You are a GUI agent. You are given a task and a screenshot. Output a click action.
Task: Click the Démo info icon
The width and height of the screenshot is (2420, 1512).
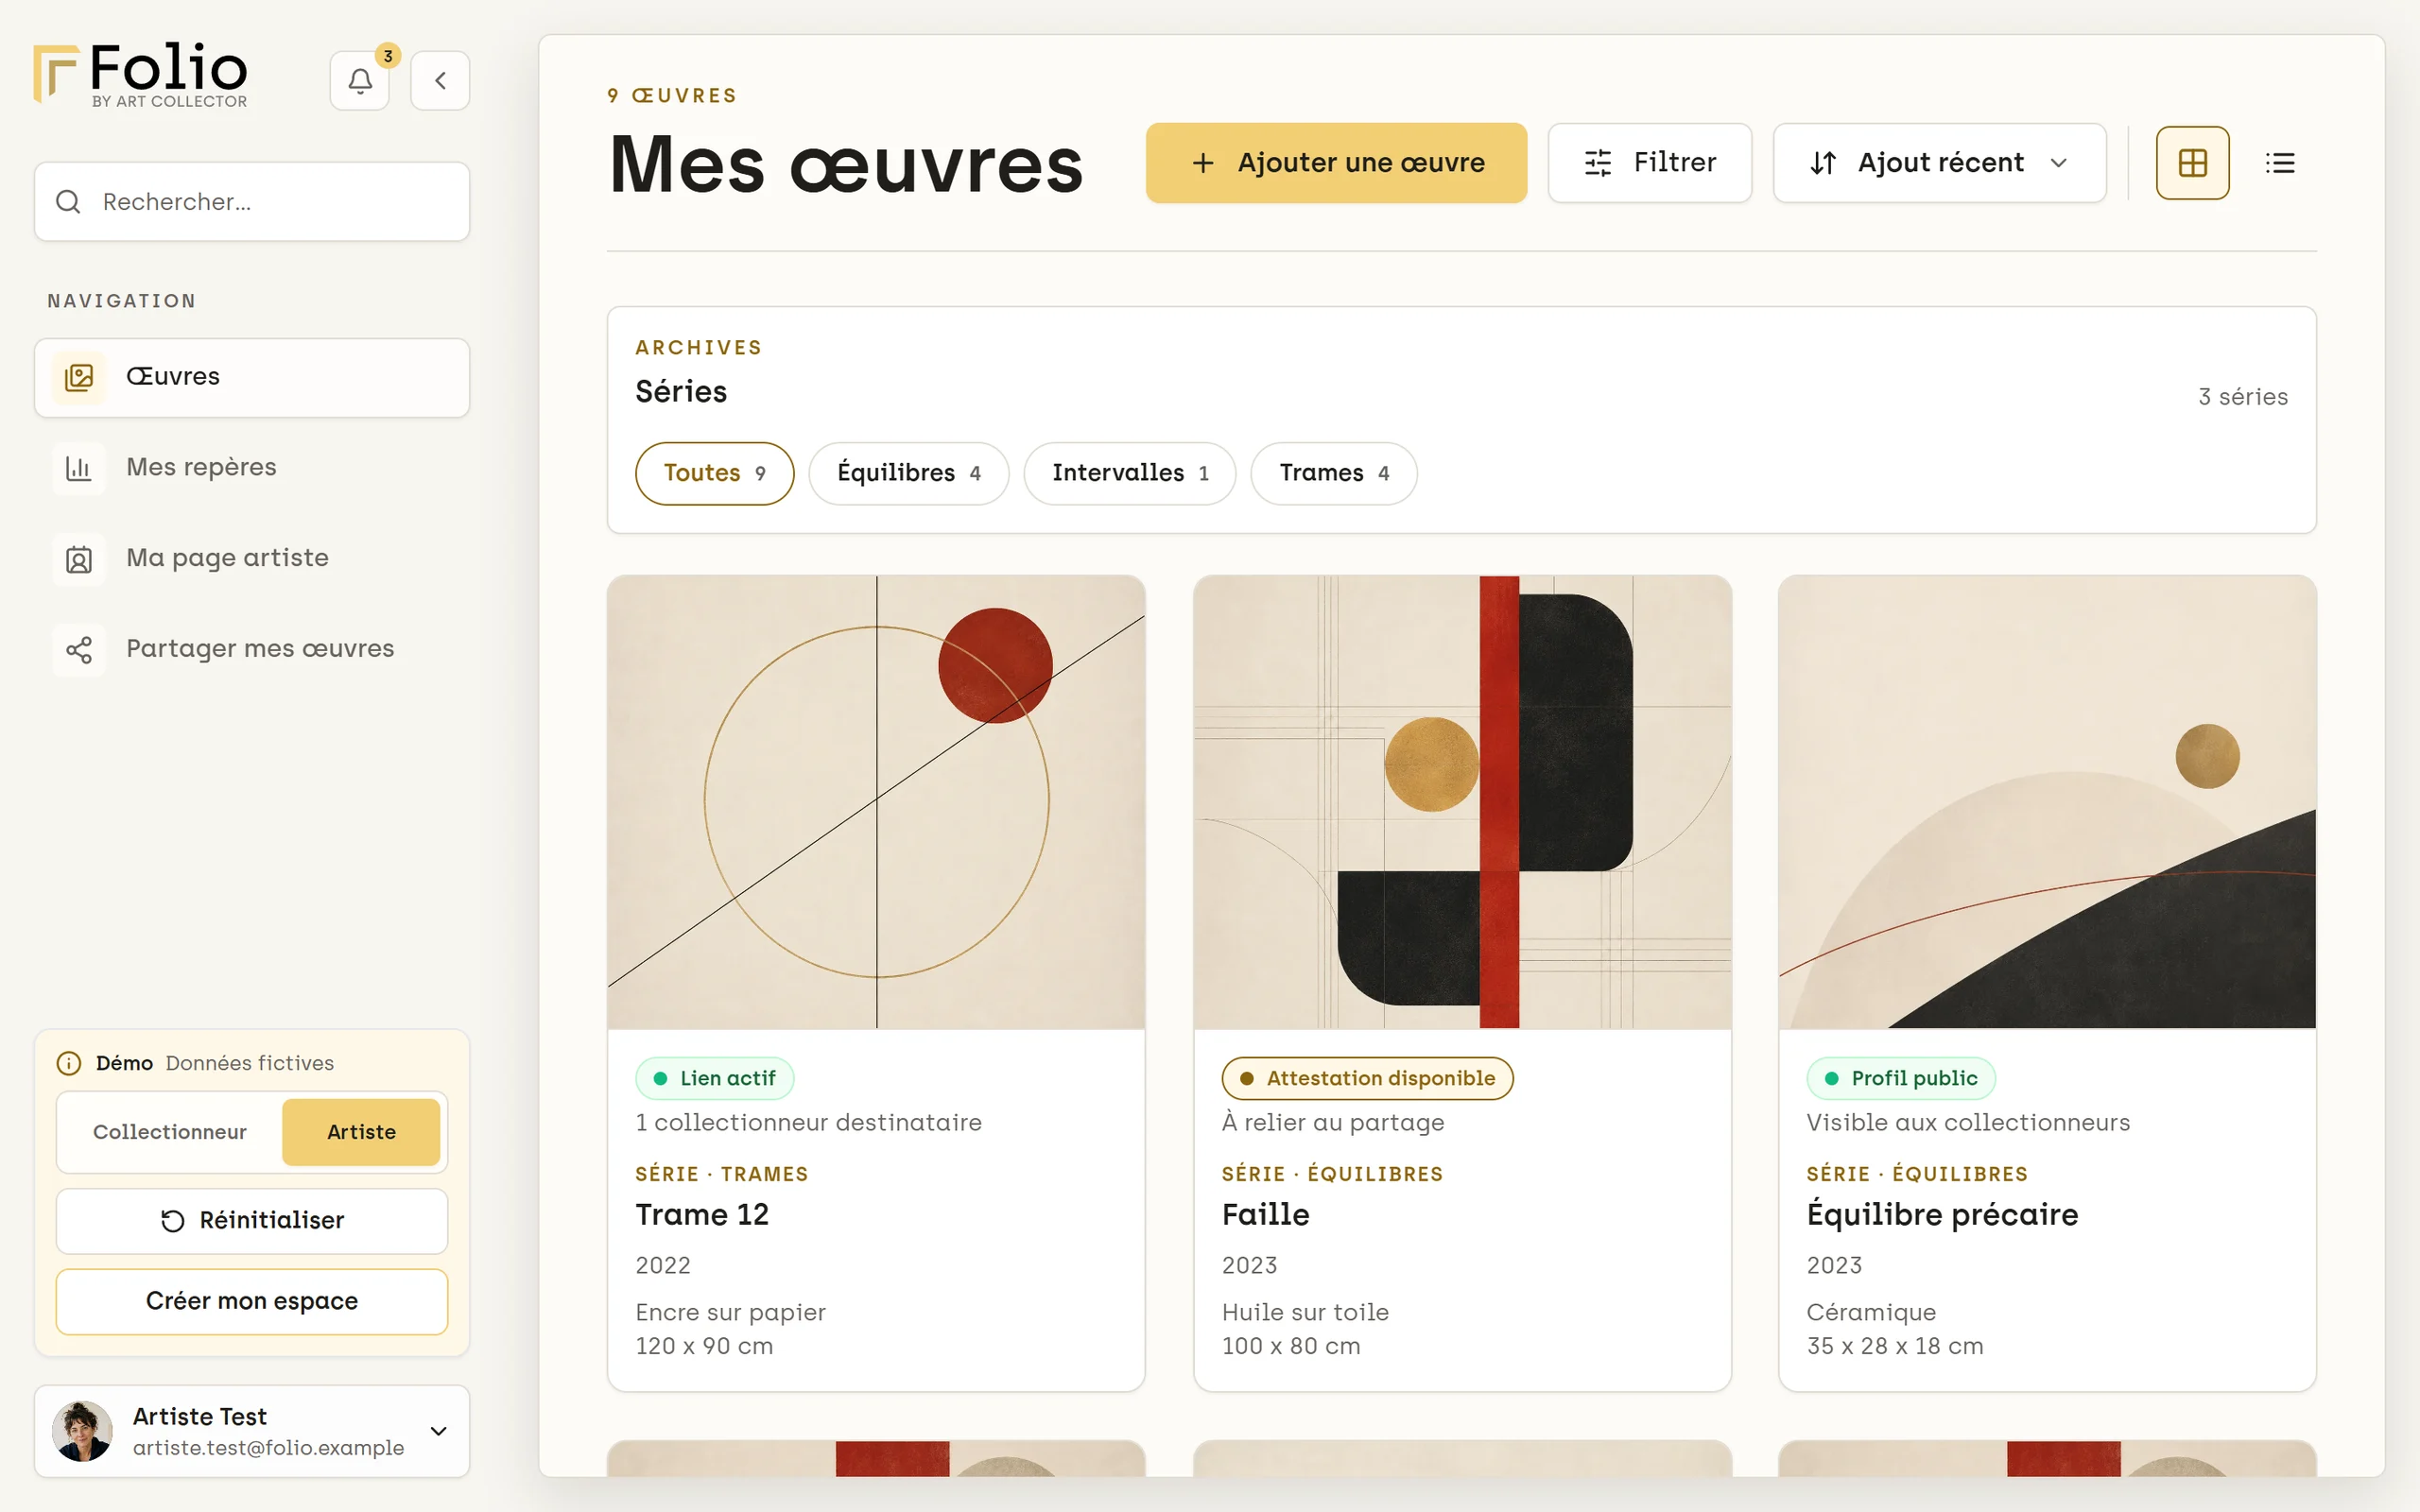69,1063
